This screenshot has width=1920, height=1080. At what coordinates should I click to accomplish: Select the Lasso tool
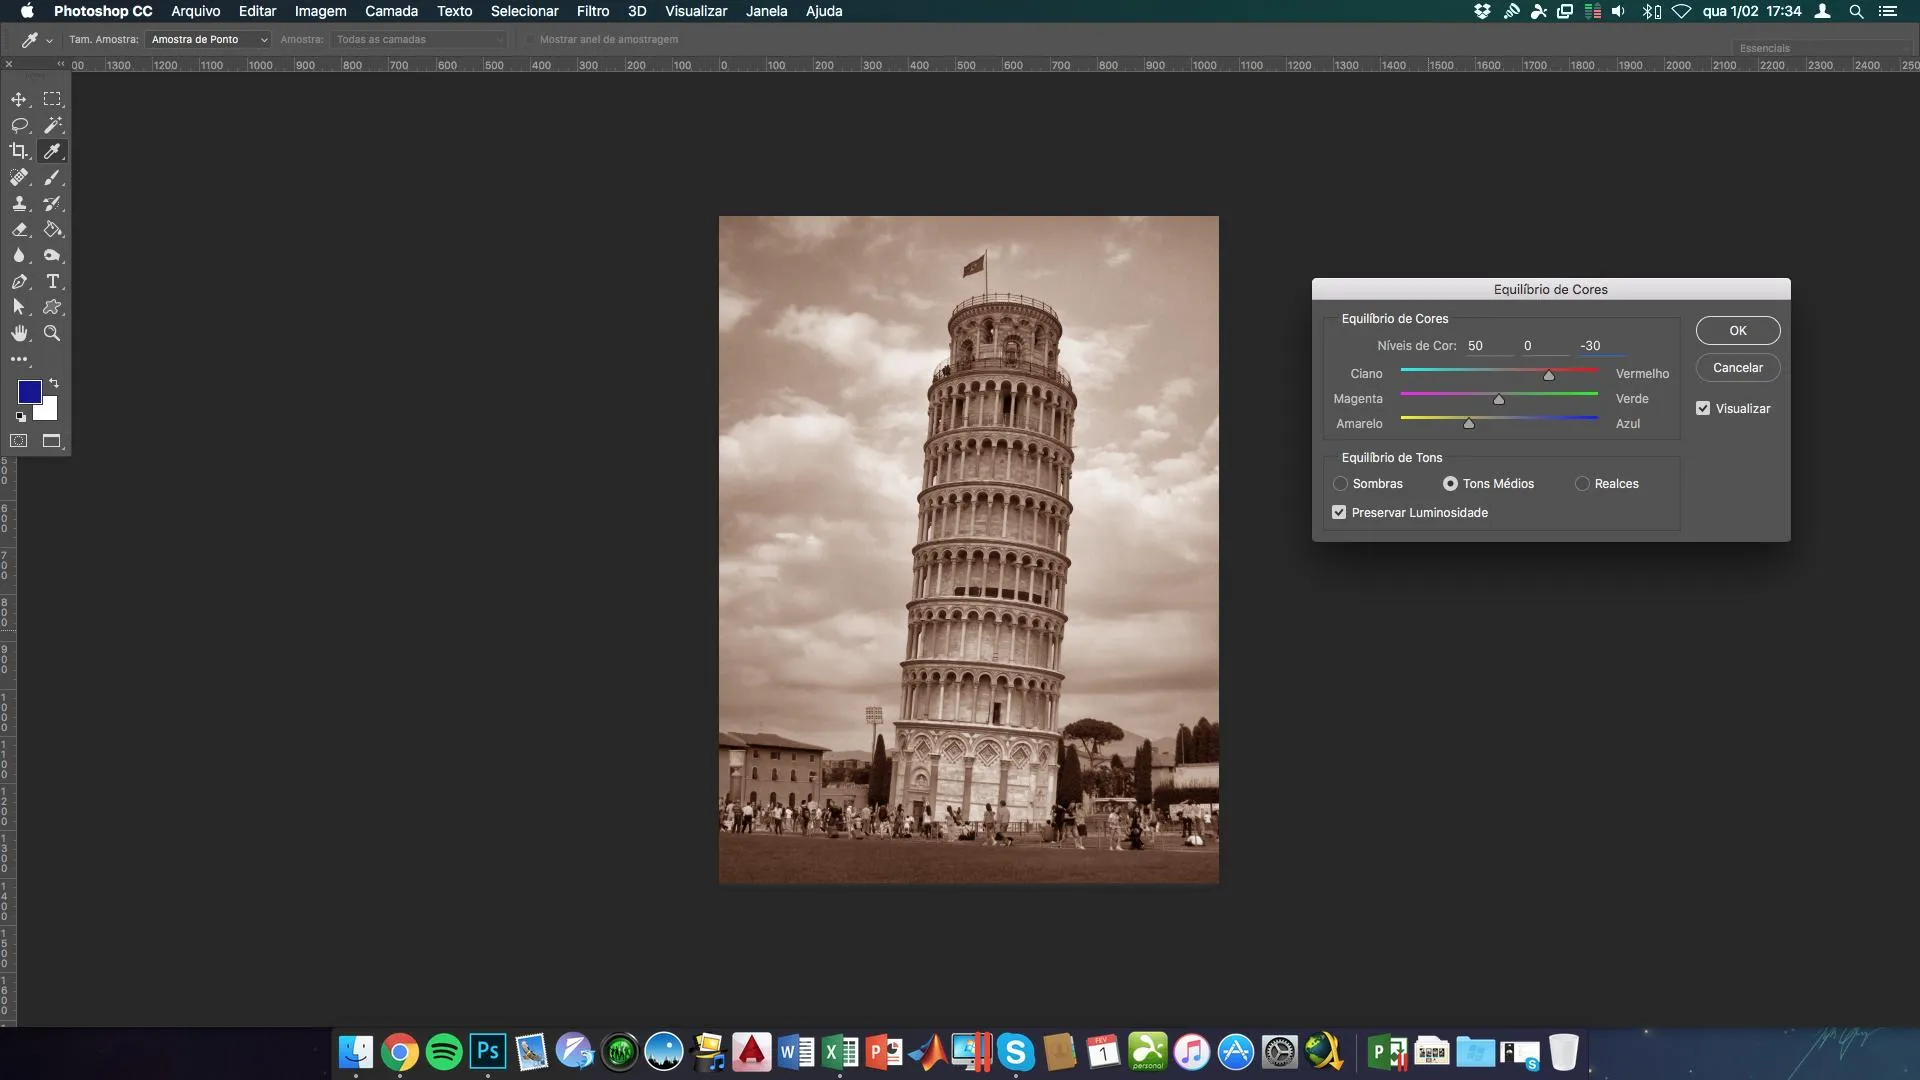click(x=19, y=125)
